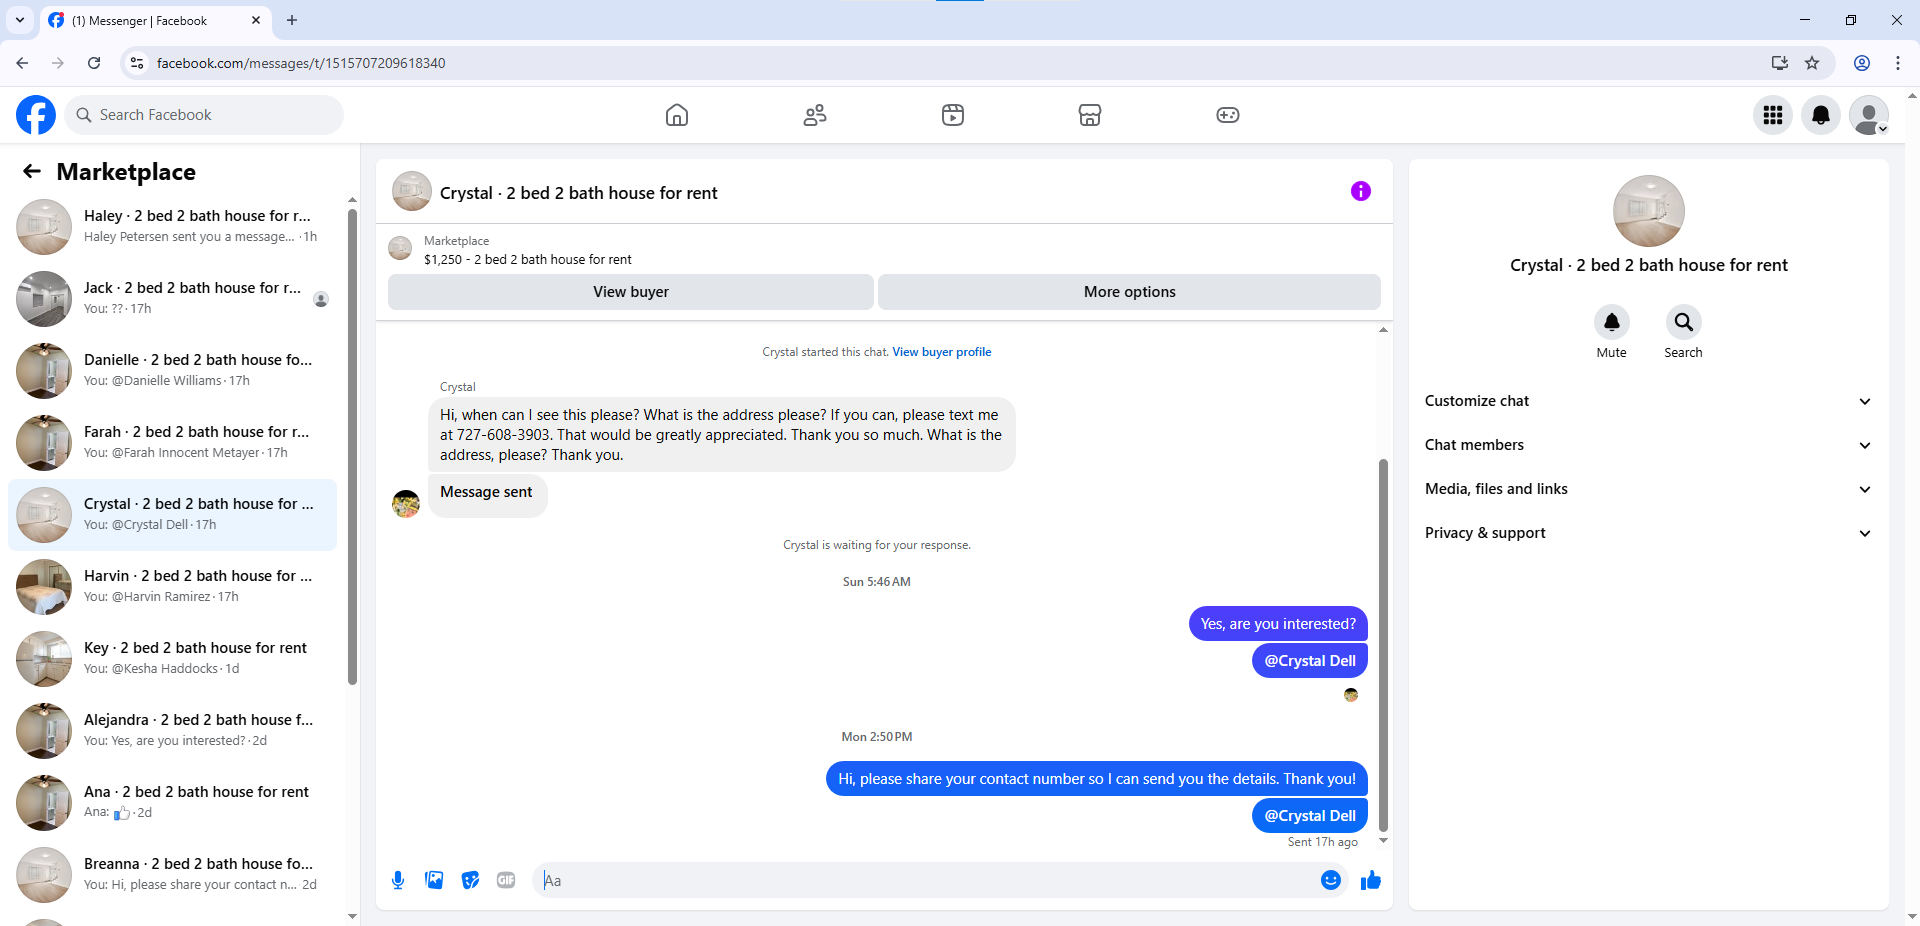Bookmark this tab with the star icon
This screenshot has height=926, width=1920.
point(1812,63)
